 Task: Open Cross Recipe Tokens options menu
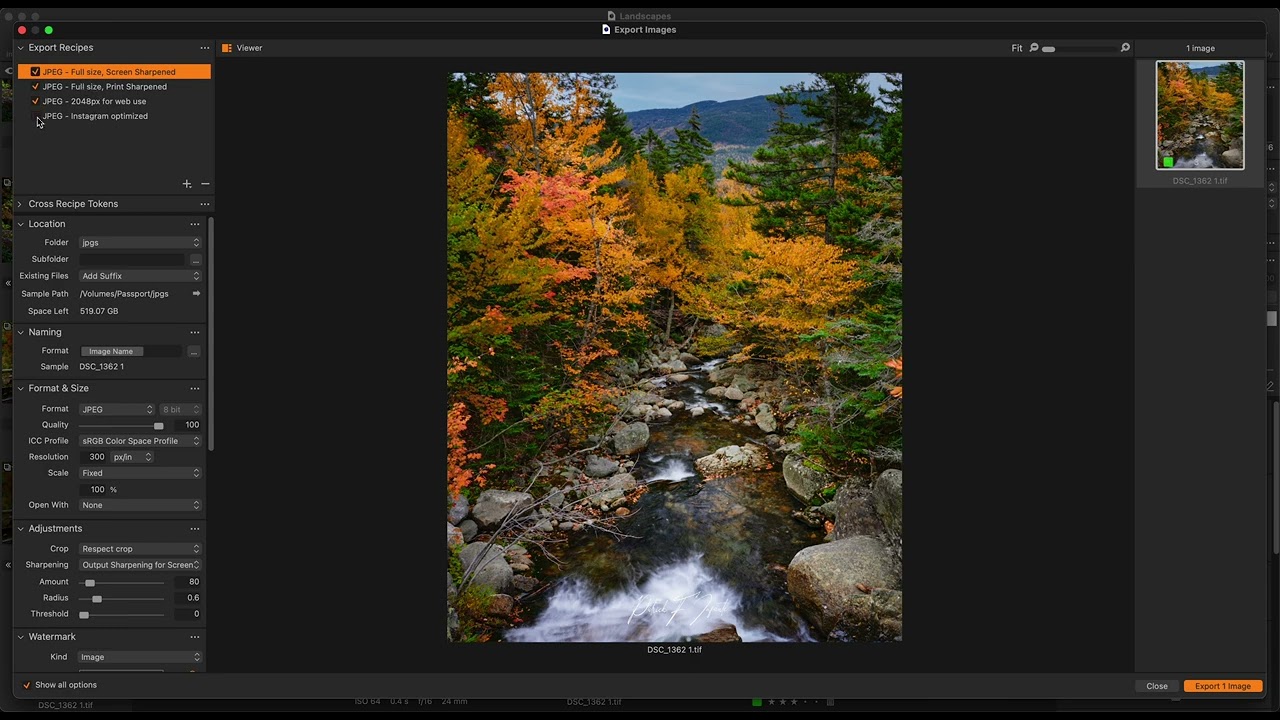click(x=205, y=204)
